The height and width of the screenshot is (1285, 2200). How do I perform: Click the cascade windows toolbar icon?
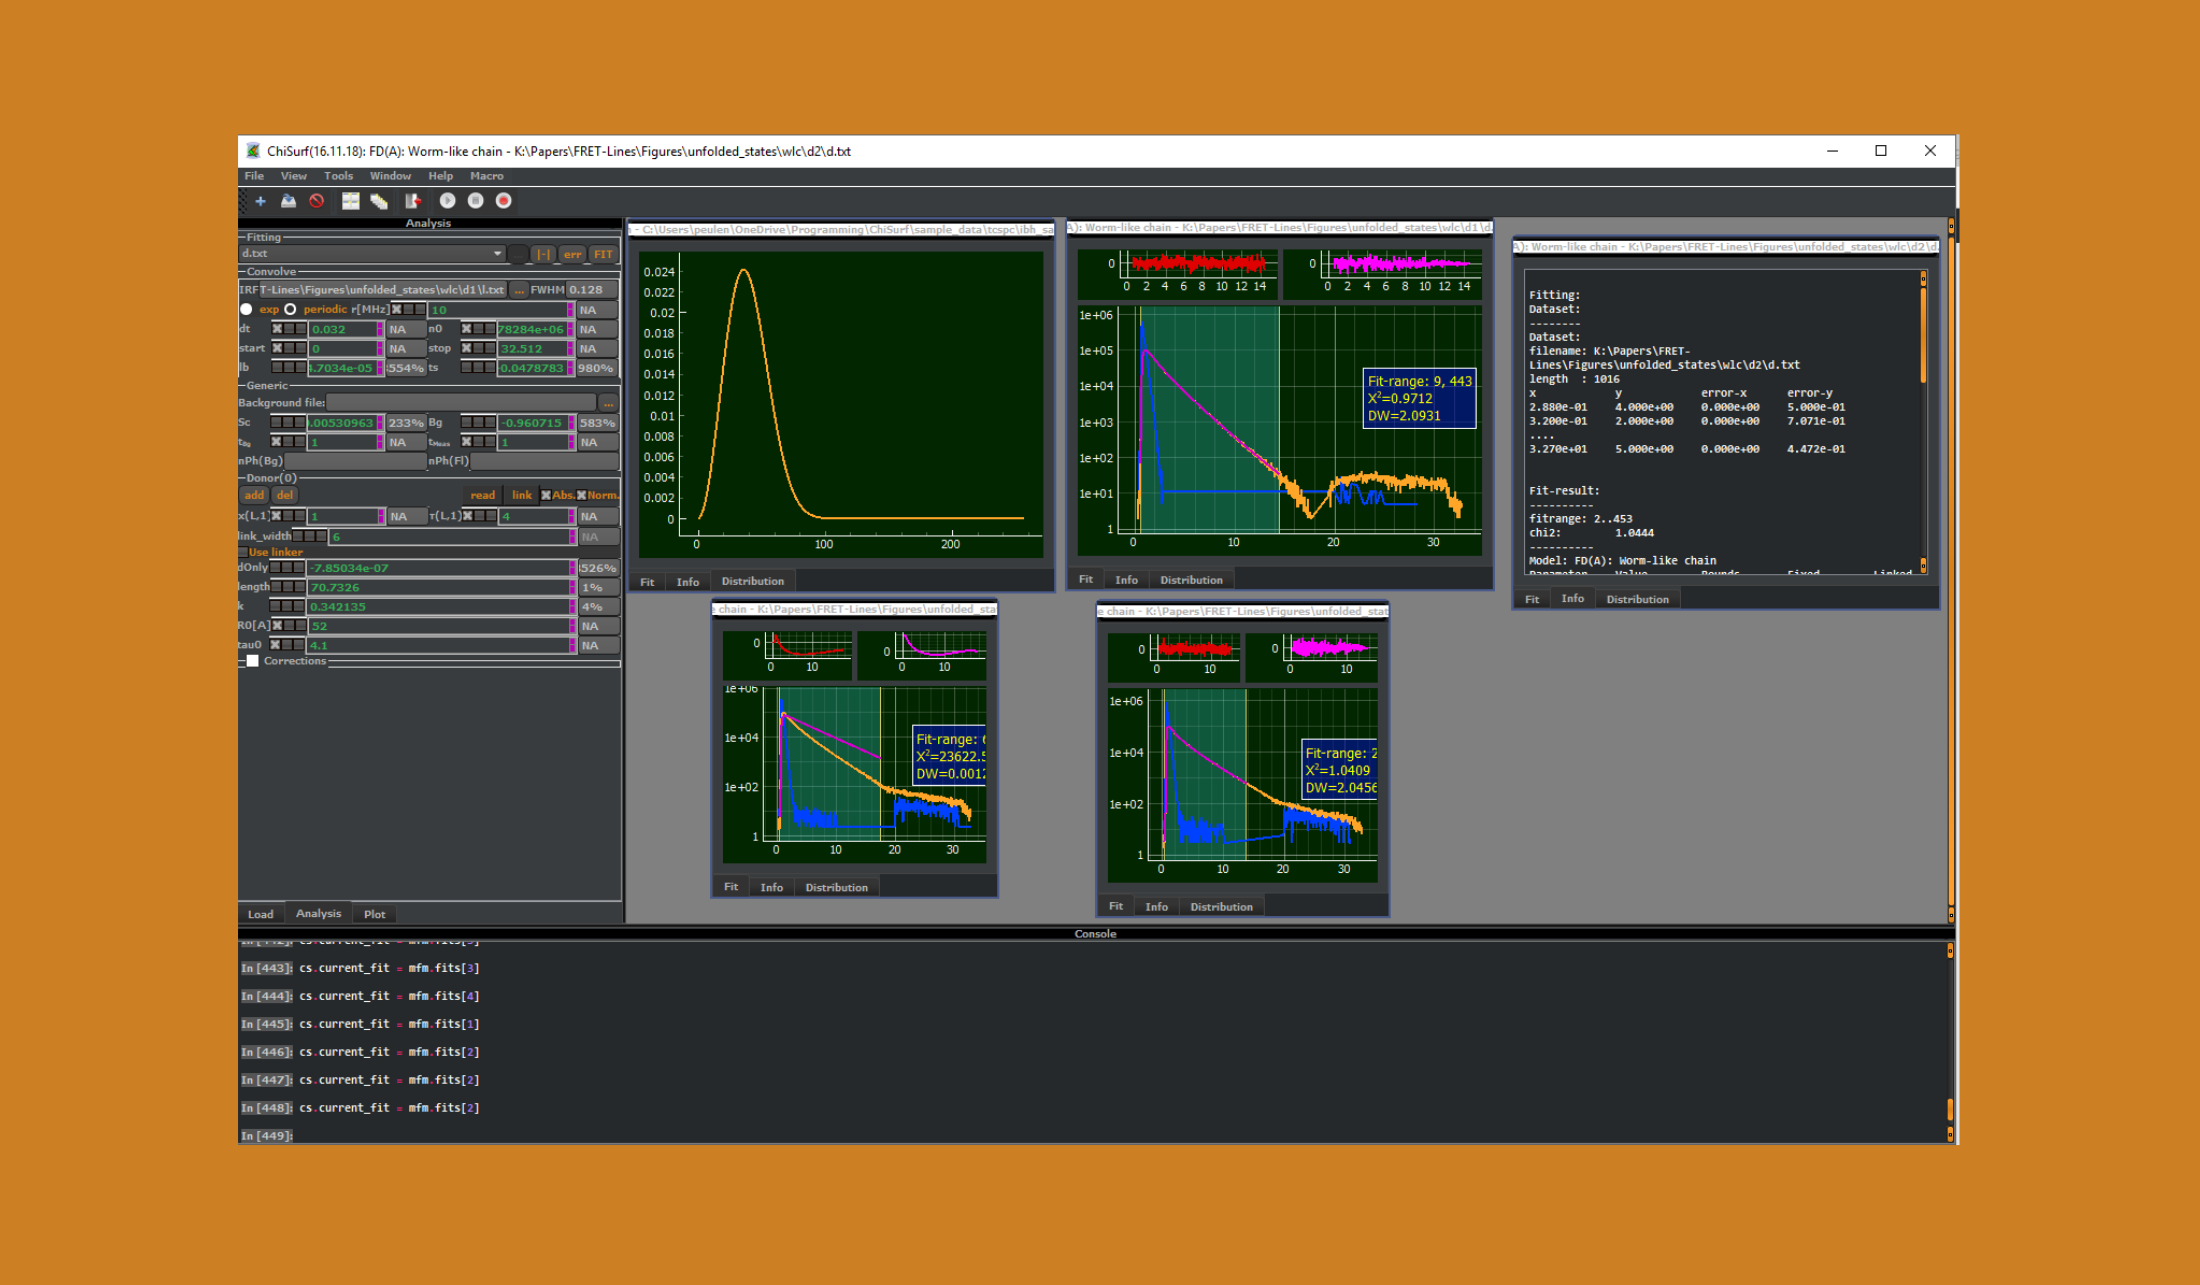379,201
